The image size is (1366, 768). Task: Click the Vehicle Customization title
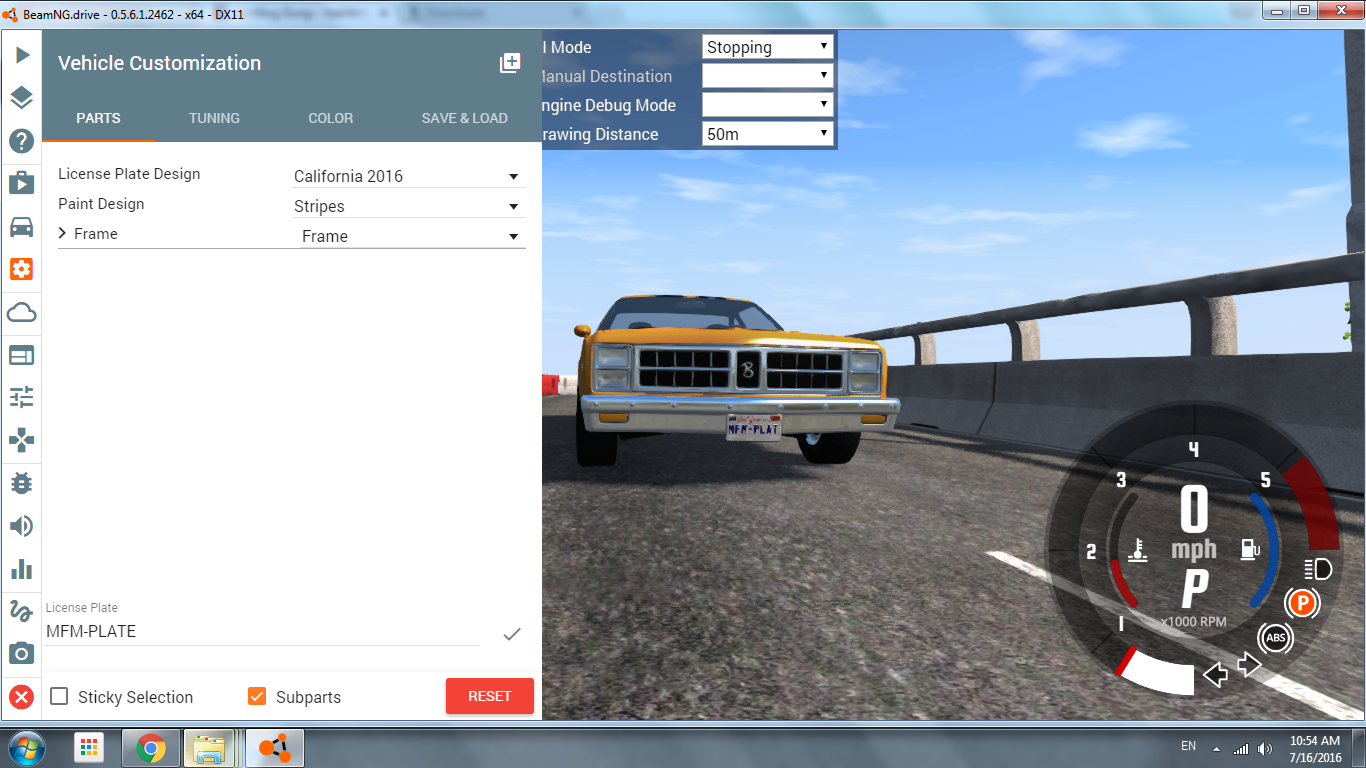tap(159, 63)
